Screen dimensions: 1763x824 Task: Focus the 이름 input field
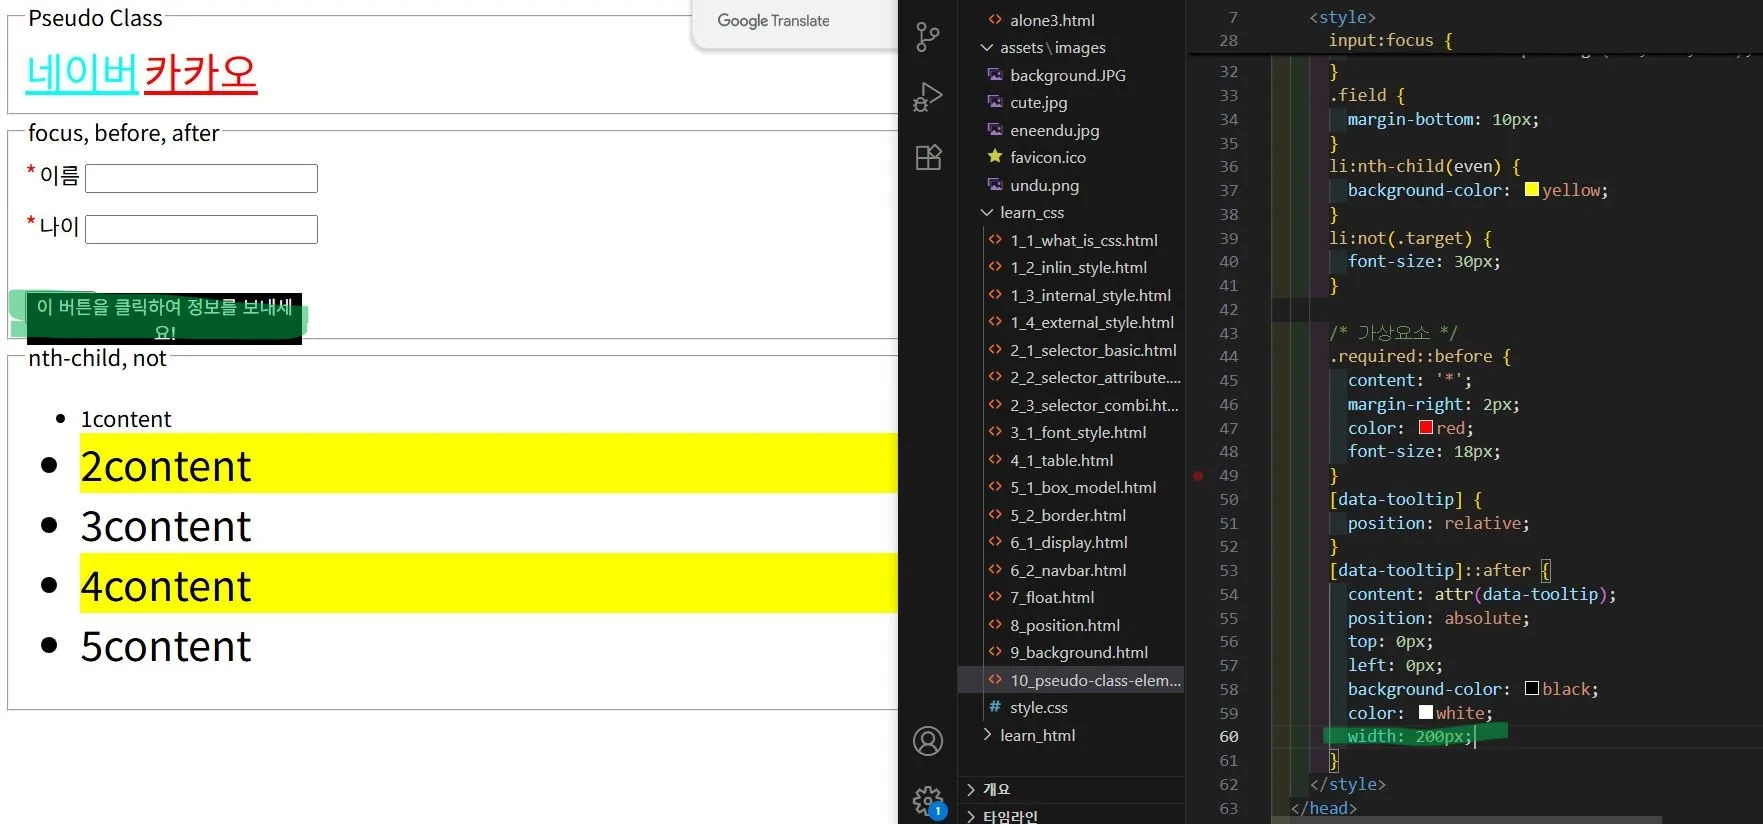click(x=202, y=178)
